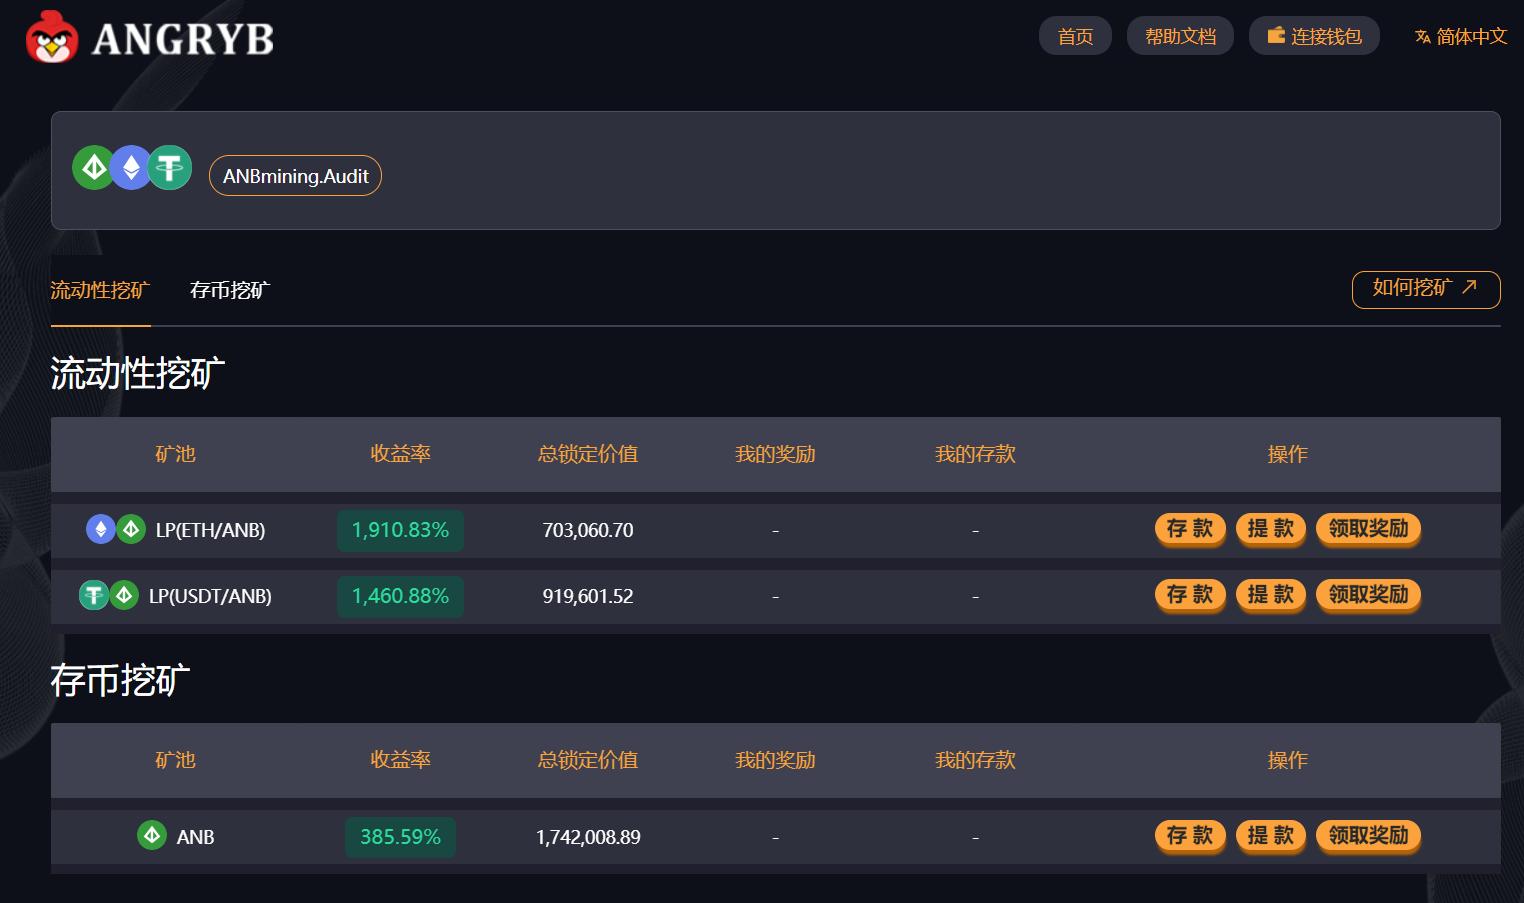
Task: Click 1,460.88% yield badge
Action: tap(400, 596)
